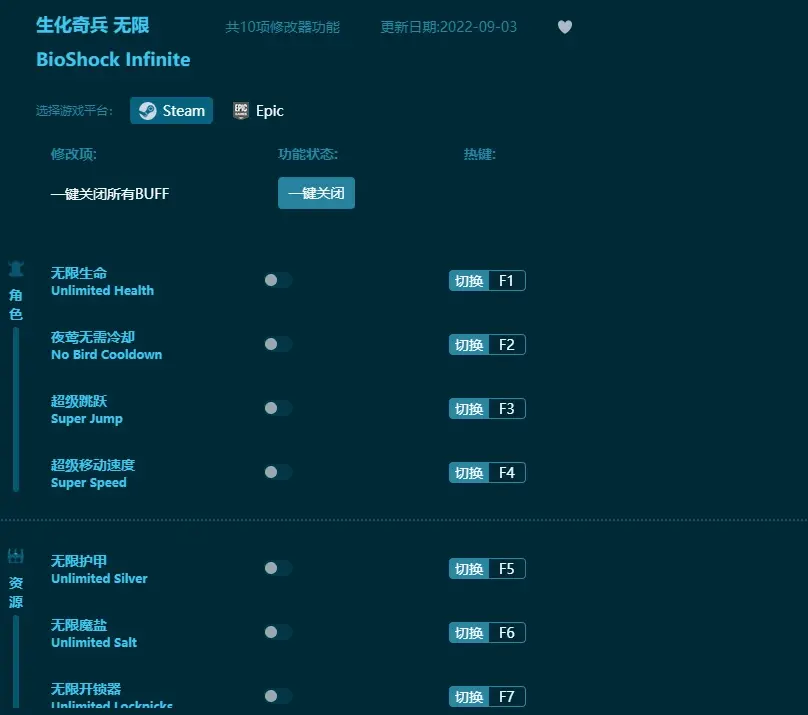Screen dimensions: 808x715
Task: Click the 无限开锁器 label
Action: coord(86,689)
